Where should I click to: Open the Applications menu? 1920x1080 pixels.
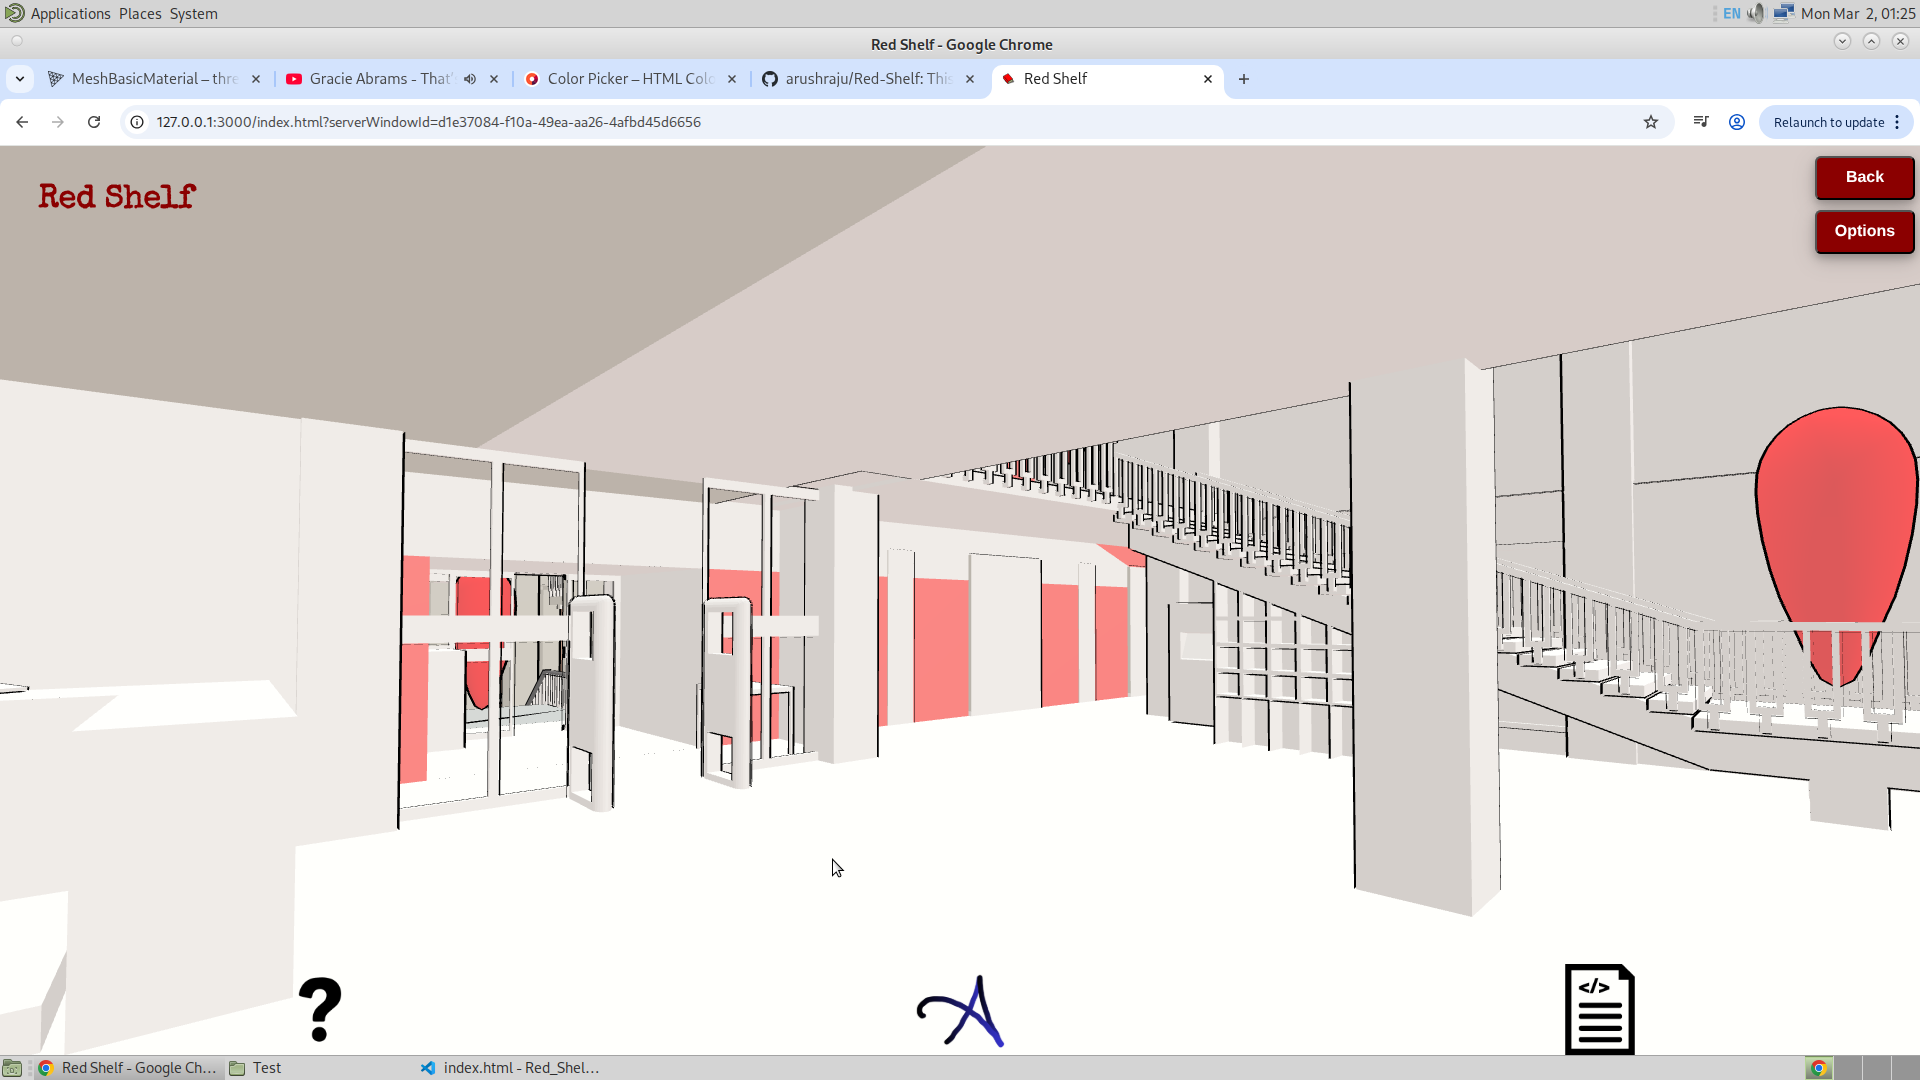(x=70, y=13)
